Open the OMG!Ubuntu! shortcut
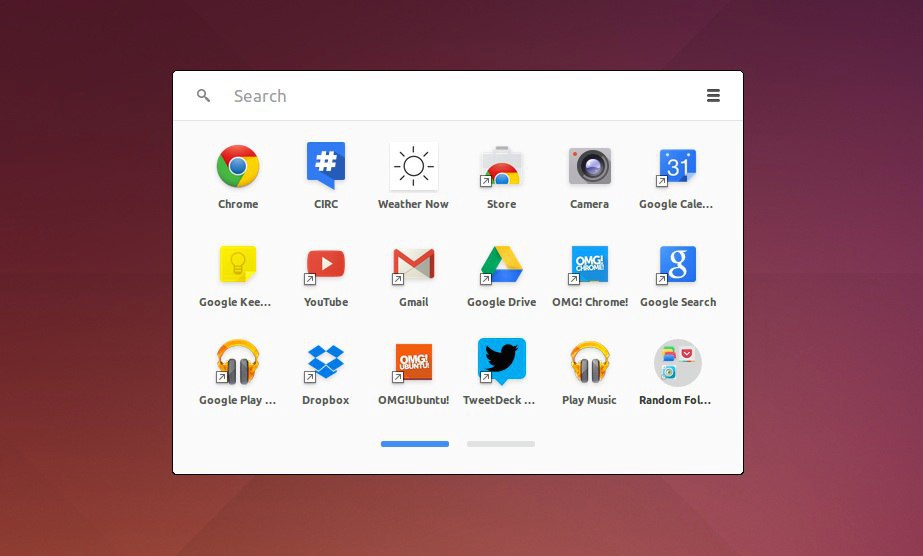Screen dimensions: 923x556 click(413, 362)
